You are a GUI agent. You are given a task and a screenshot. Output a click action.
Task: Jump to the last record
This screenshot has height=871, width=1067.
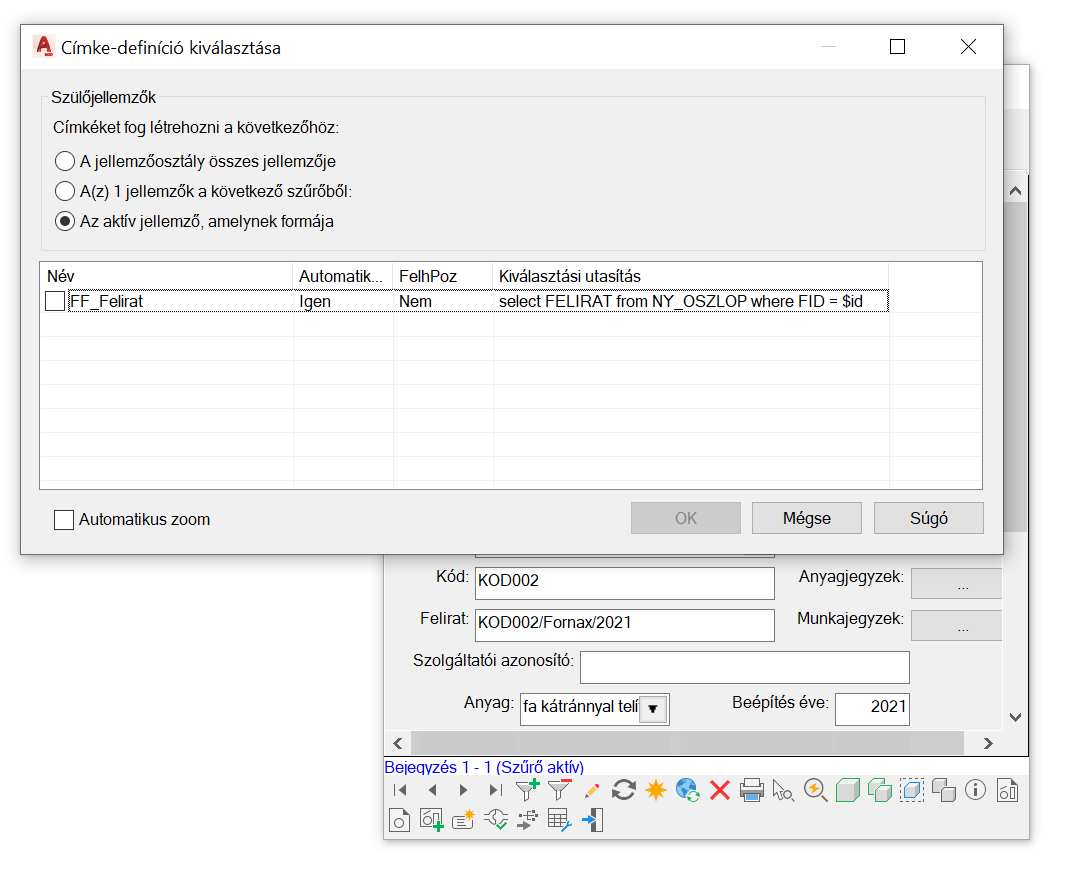pos(495,790)
